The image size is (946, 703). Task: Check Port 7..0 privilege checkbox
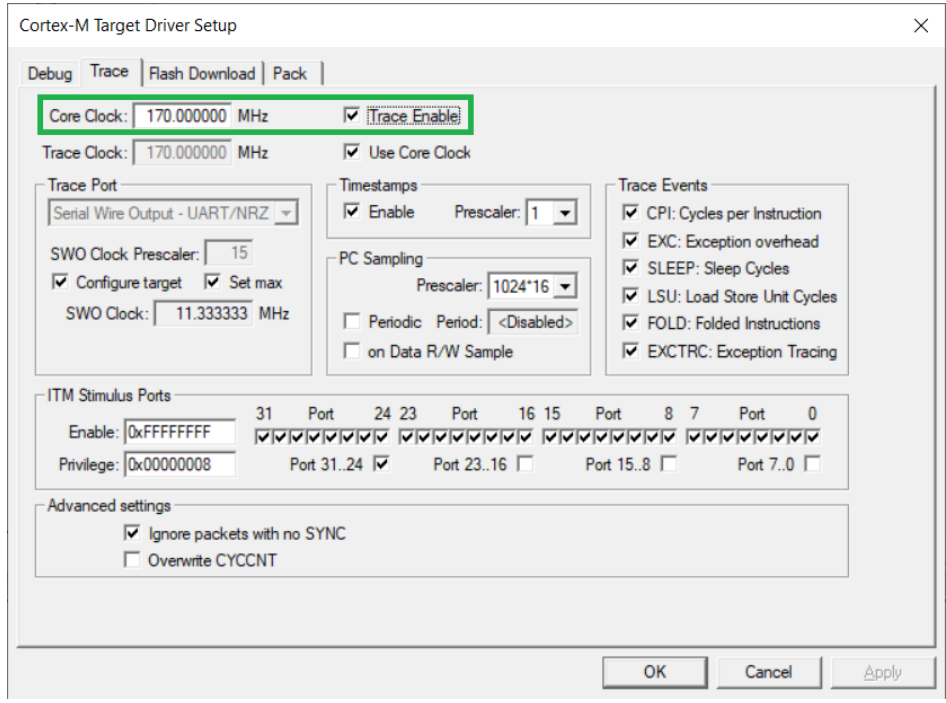(x=813, y=463)
